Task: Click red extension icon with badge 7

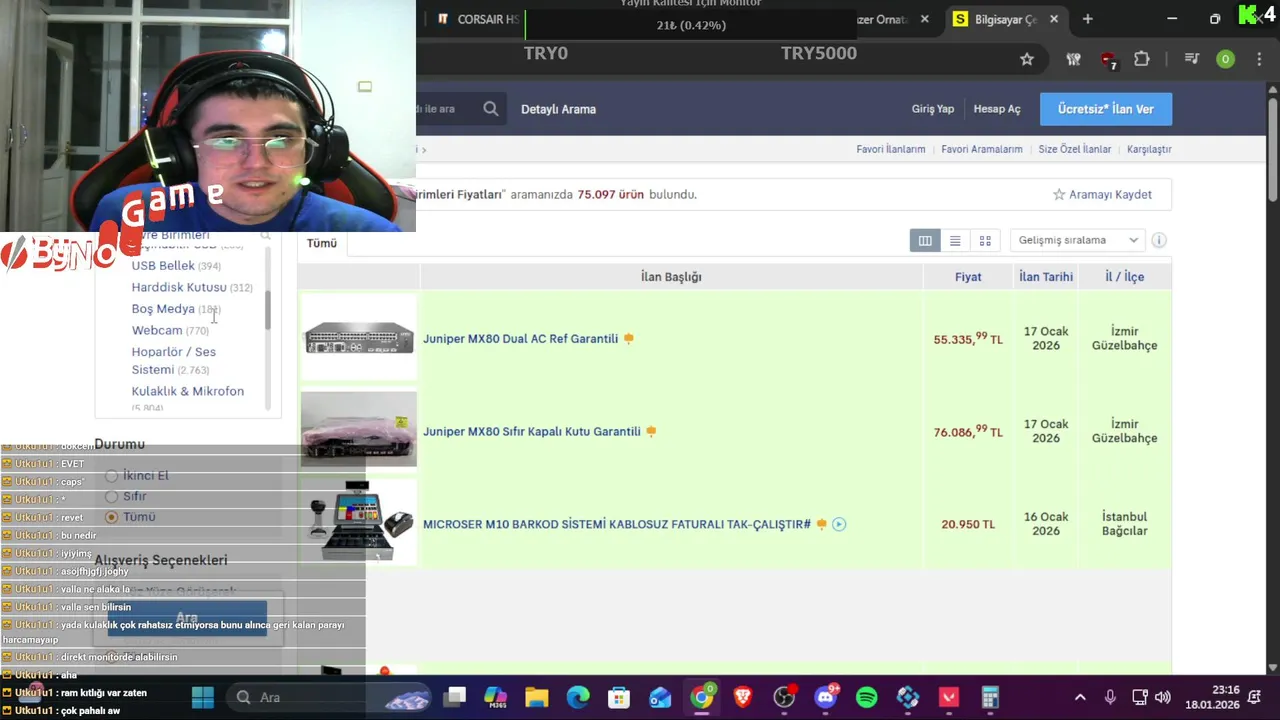Action: pyautogui.click(x=1108, y=60)
